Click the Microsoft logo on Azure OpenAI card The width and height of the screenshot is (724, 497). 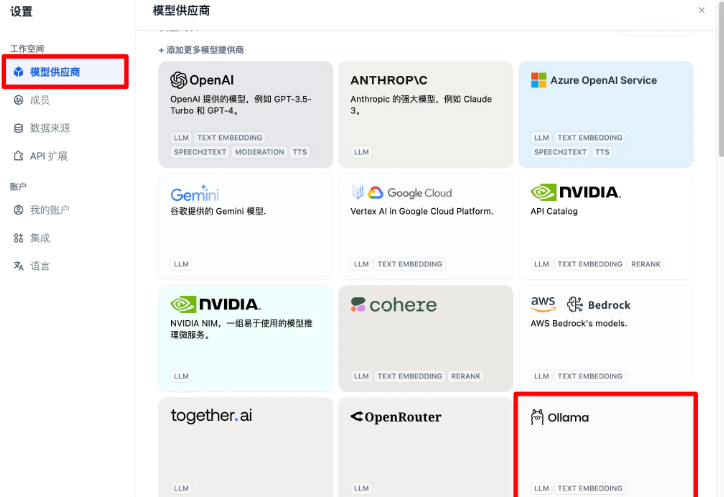[x=538, y=80]
